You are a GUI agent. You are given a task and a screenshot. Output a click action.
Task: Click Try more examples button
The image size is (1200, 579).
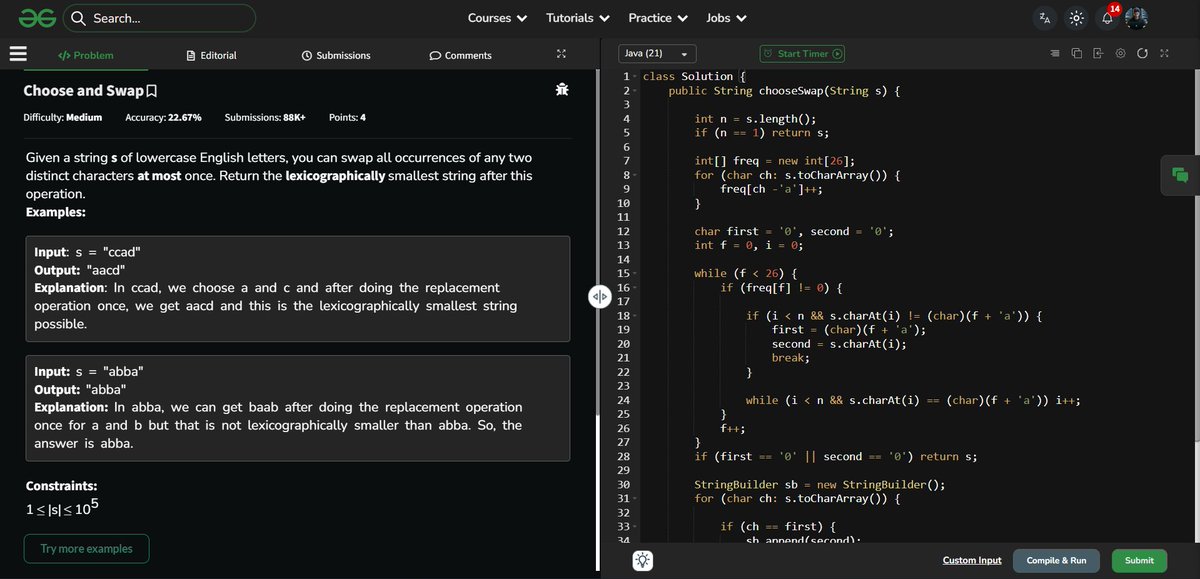86,549
